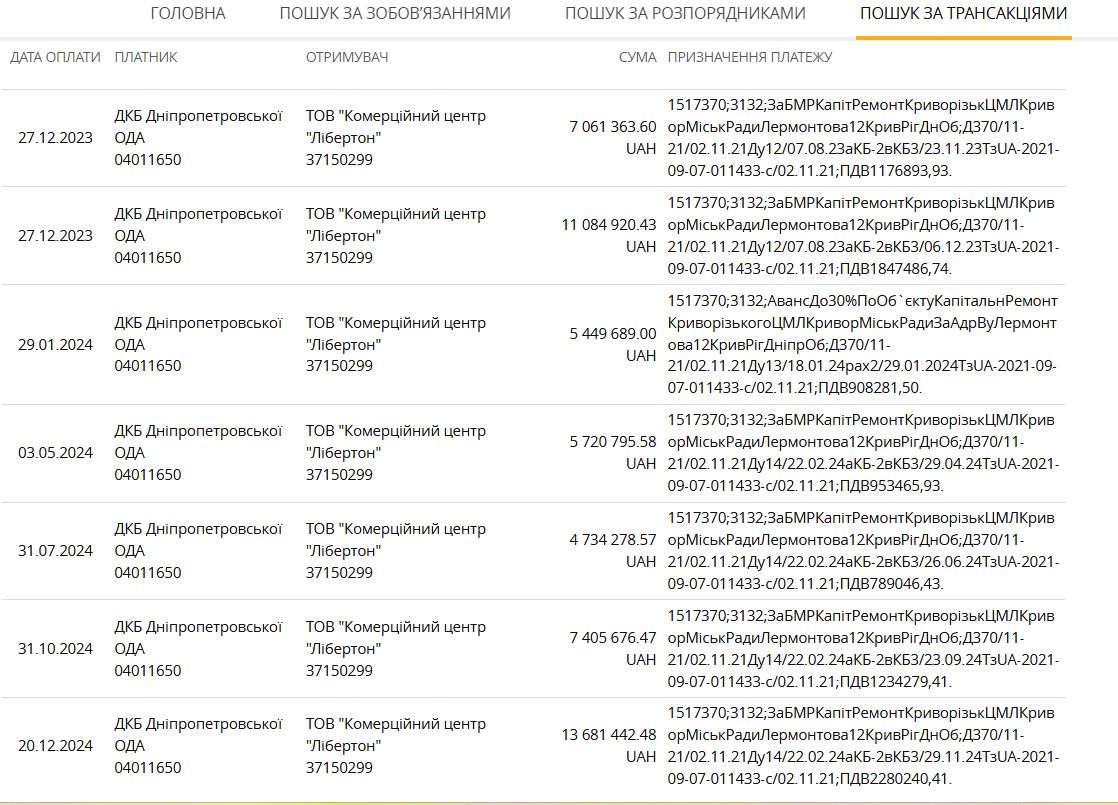Click payment purpose ending ПДВ2280240,41
Viewport: 1118px width, 805px height.
coord(862,746)
